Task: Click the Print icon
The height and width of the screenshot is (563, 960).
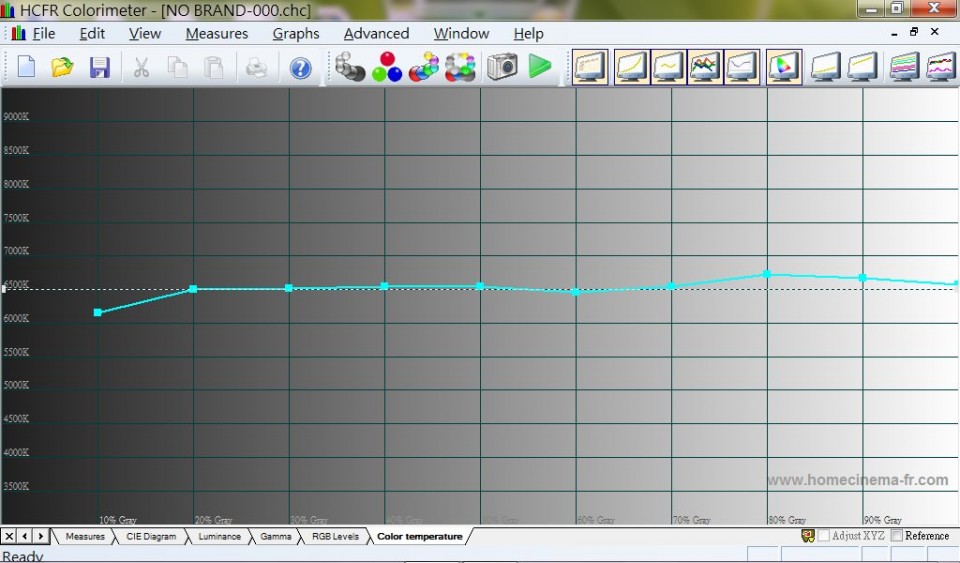Action: [x=257, y=67]
